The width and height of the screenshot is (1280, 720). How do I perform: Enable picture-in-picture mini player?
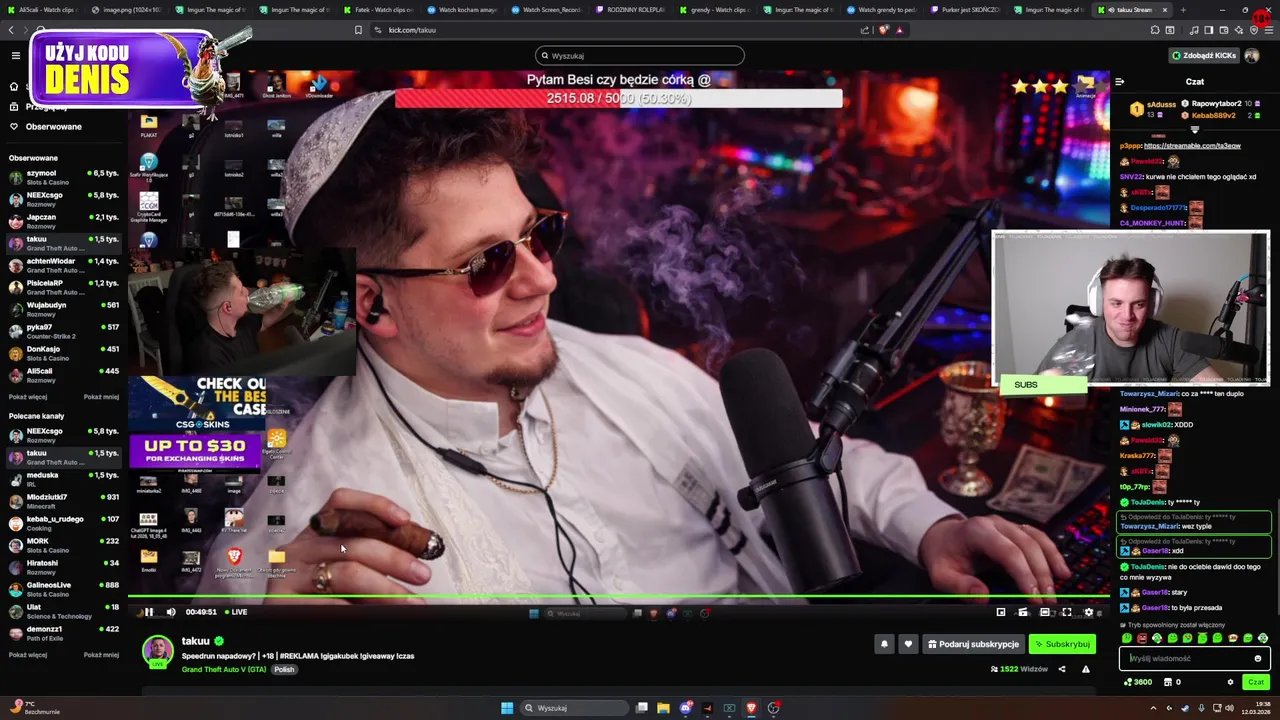[x=1001, y=612]
